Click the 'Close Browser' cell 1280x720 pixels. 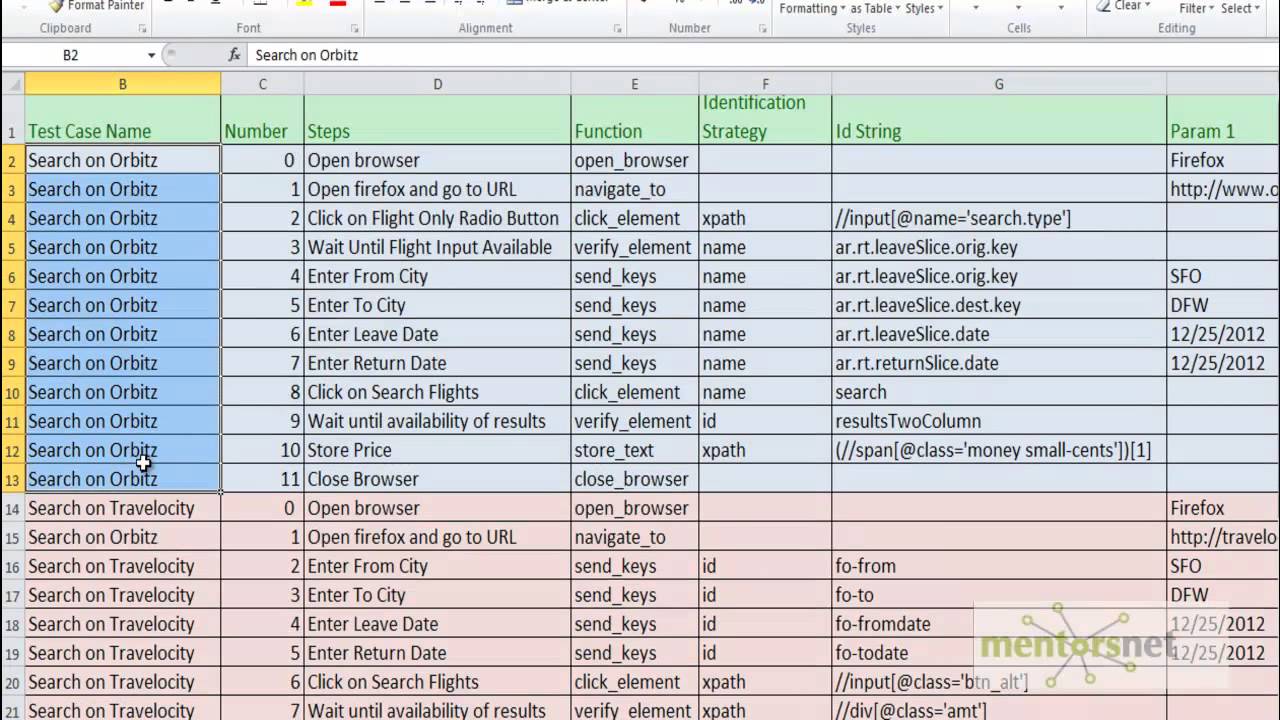pyautogui.click(x=437, y=479)
